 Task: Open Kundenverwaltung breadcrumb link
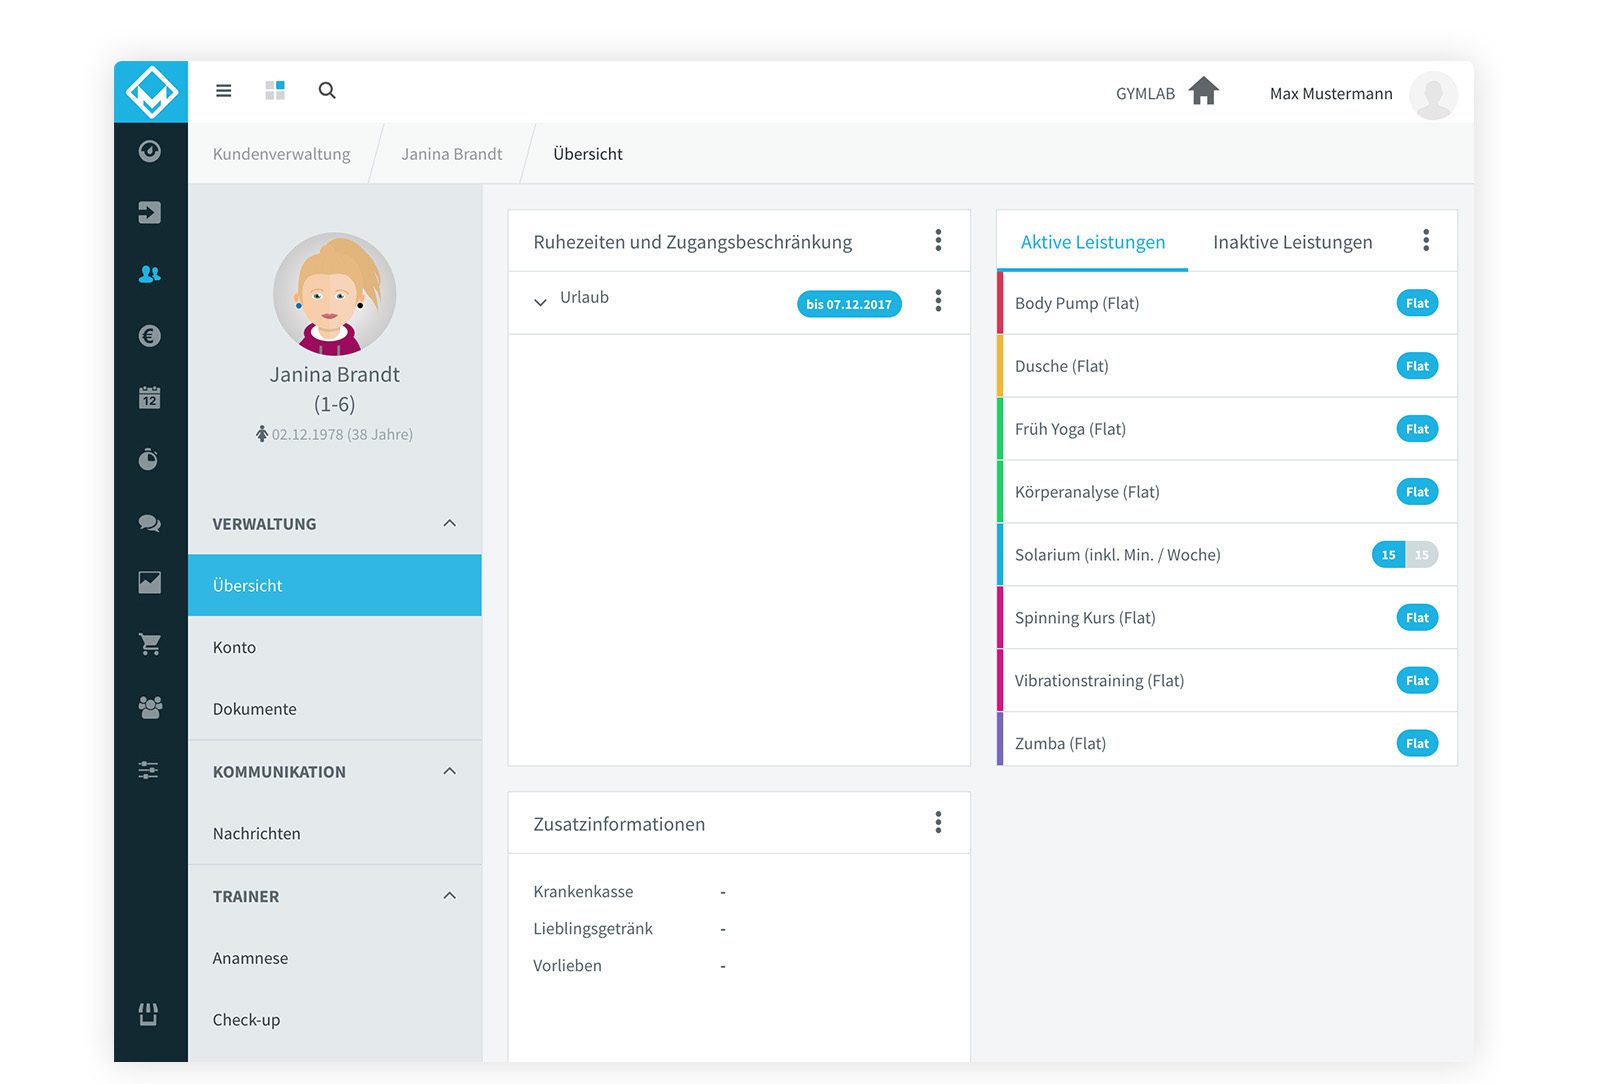point(282,154)
